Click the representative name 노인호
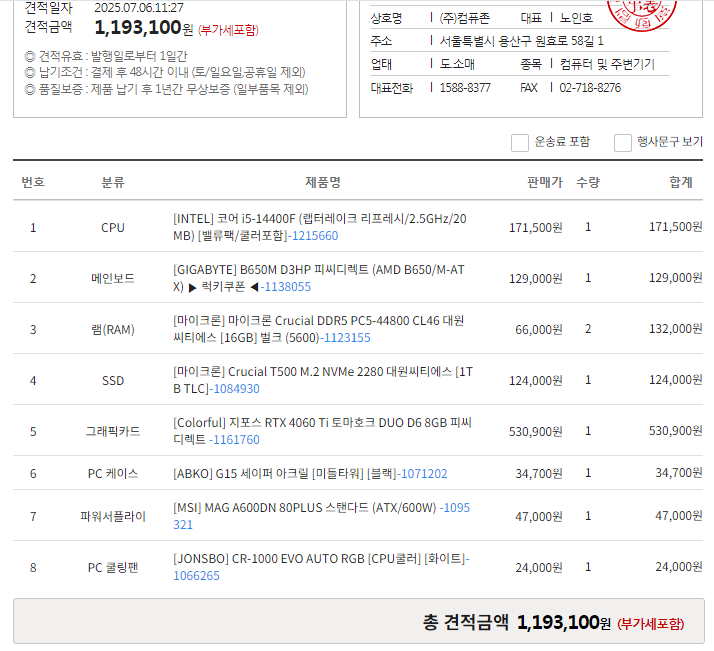The image size is (714, 651). tap(576, 18)
